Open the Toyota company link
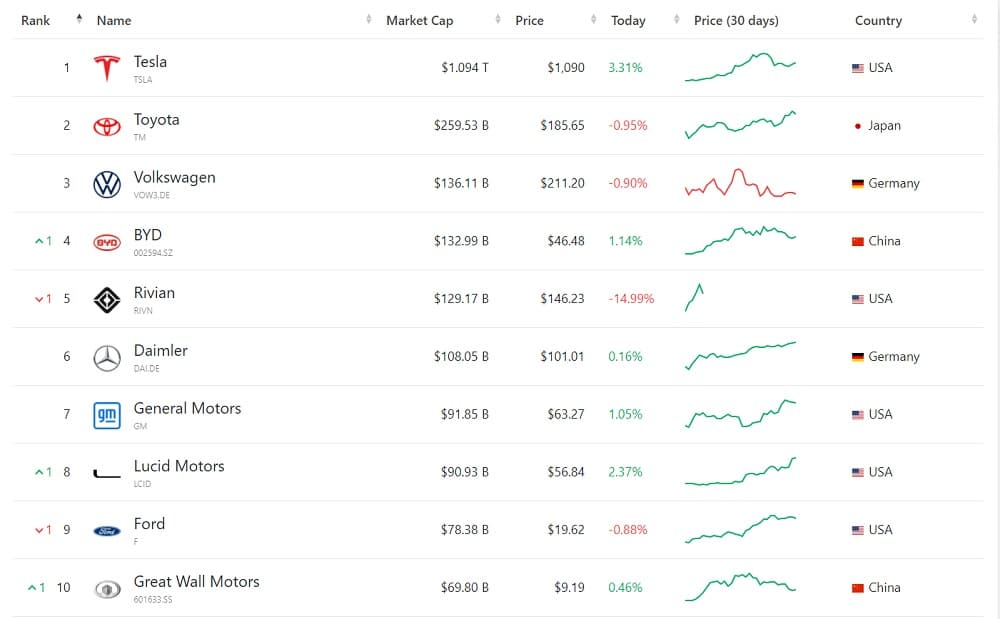This screenshot has width=1000, height=619. [x=156, y=120]
